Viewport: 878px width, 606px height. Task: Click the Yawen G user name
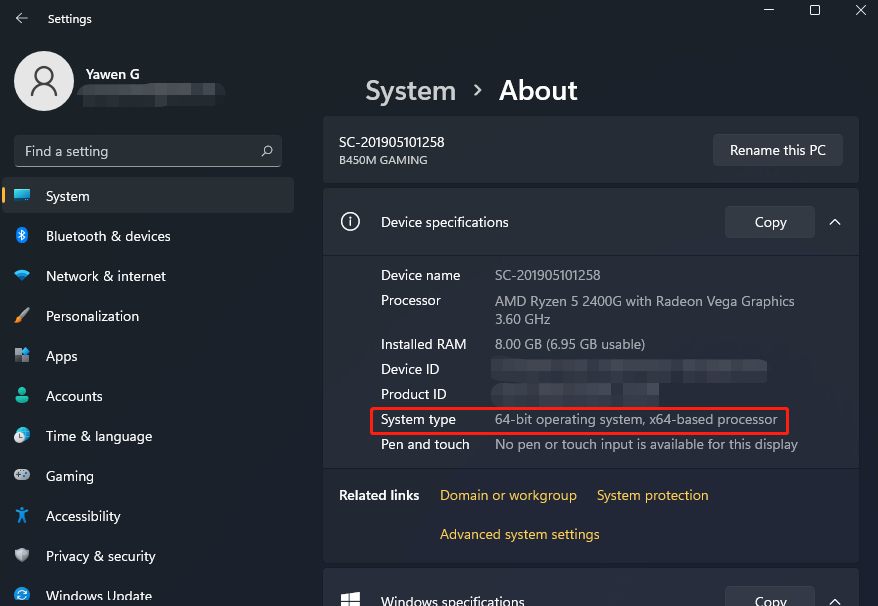click(113, 74)
